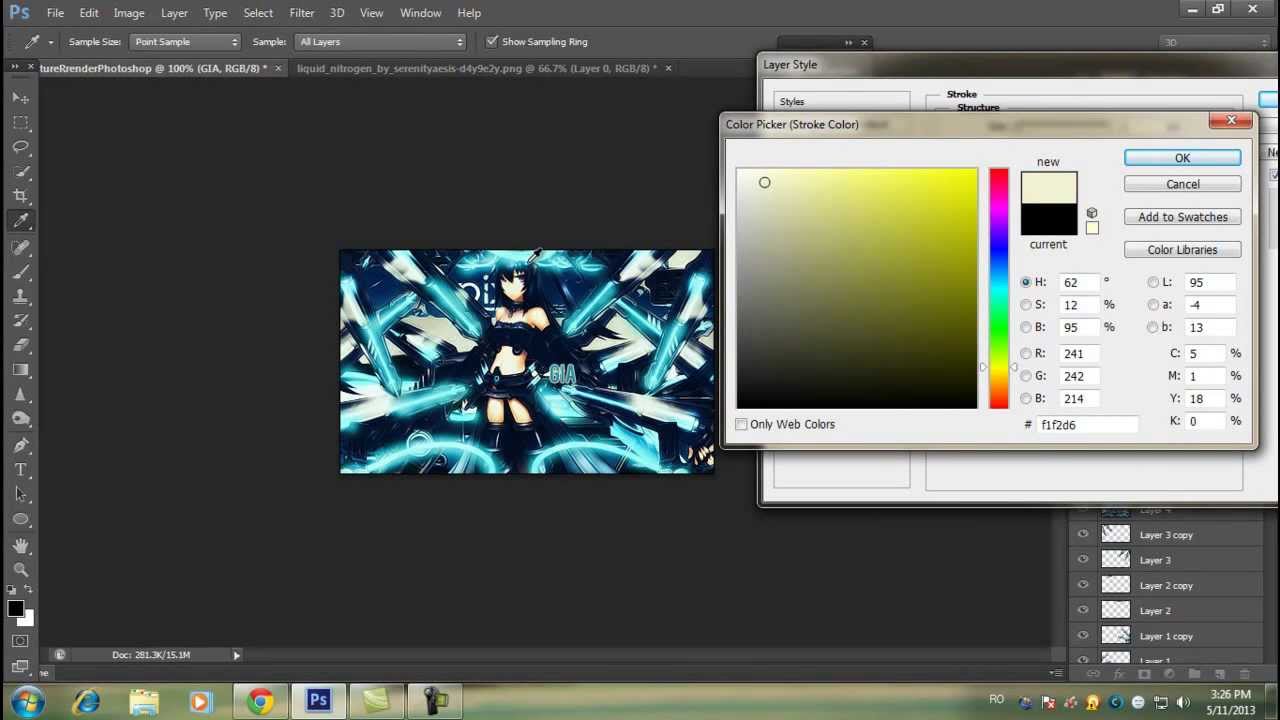The image size is (1280, 720).
Task: Open Chrome from the taskbar
Action: click(x=261, y=702)
